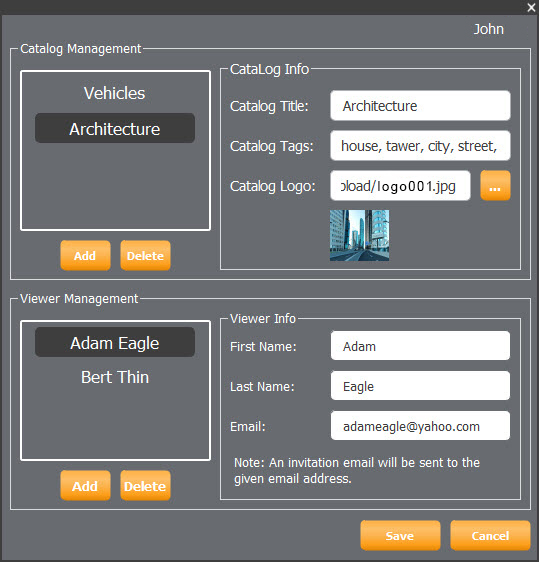This screenshot has width=539, height=562.
Task: Click Add button under viewer list
Action: pos(85,486)
